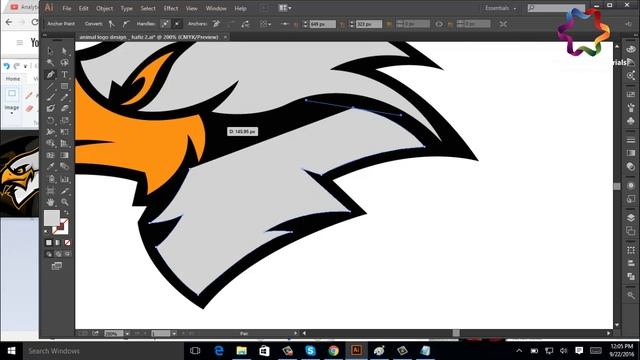640x360 pixels.
Task: Open the zoom level dropdown arrow
Action: [127, 333]
